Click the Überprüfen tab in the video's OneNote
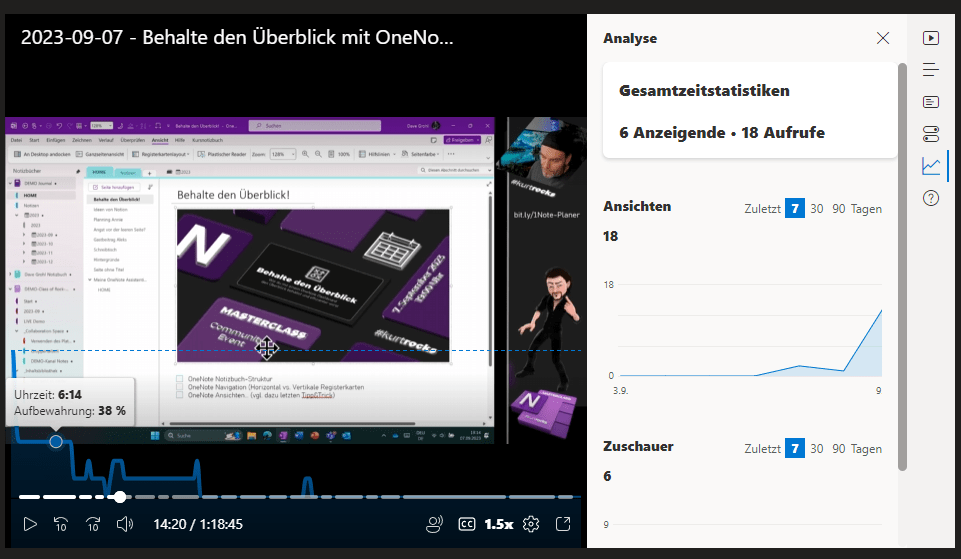961x559 pixels. tap(133, 140)
